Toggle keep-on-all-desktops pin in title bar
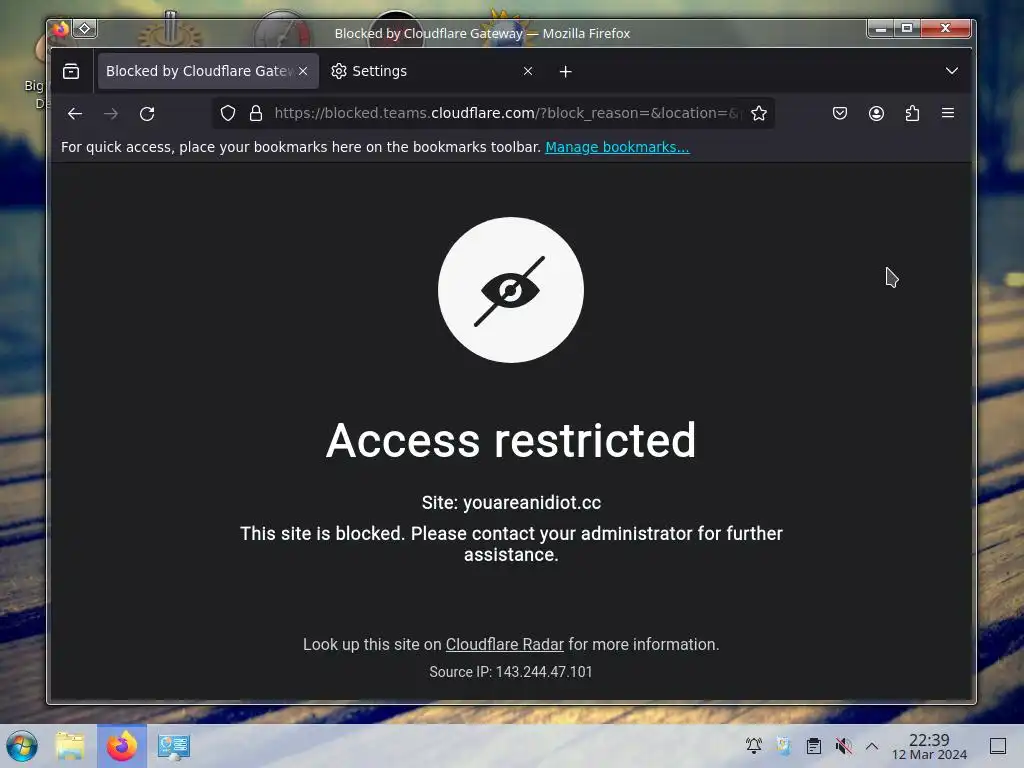This screenshot has height=768, width=1024. [x=85, y=29]
